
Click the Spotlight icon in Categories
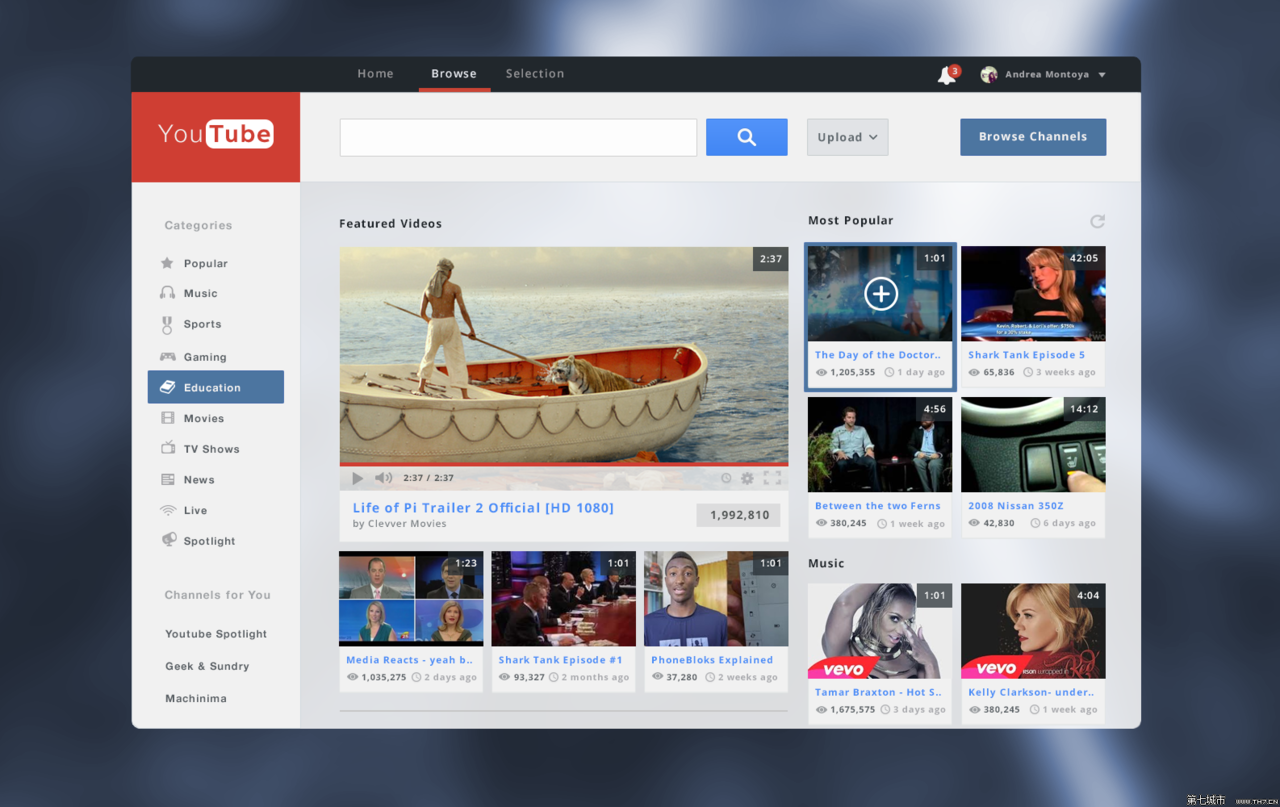point(167,540)
